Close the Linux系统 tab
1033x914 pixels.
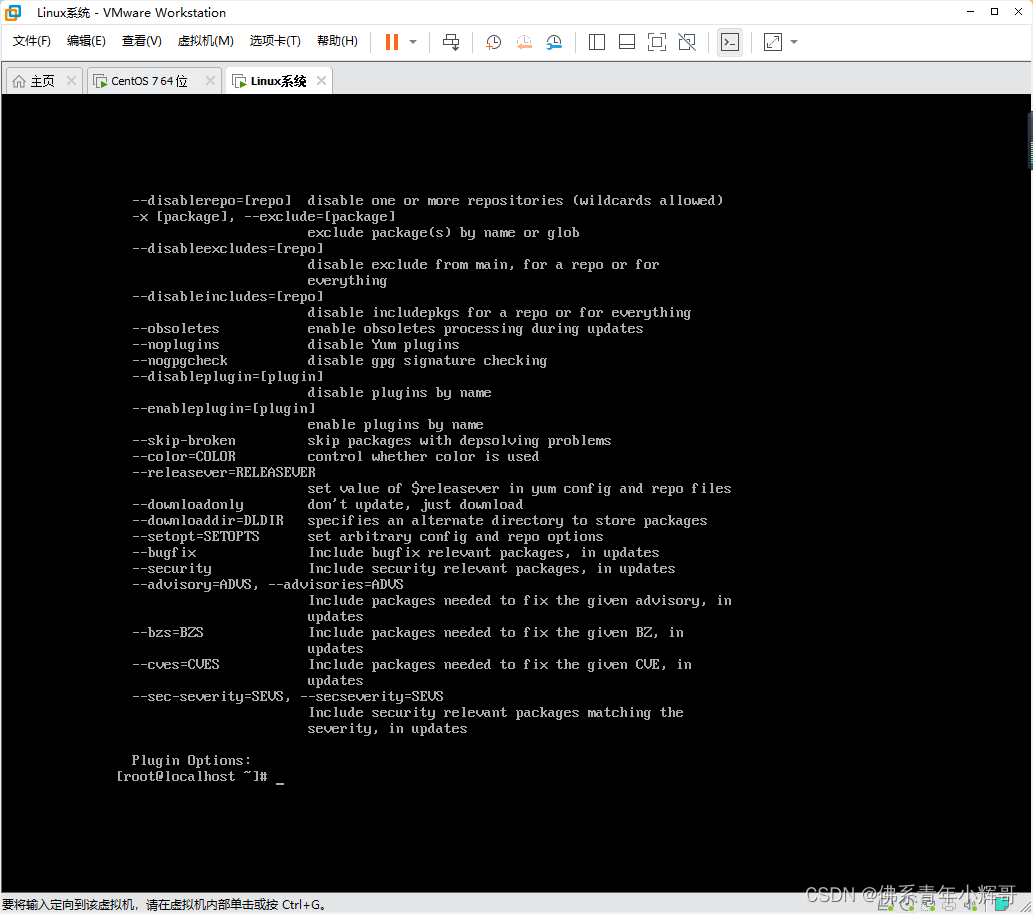pos(321,80)
